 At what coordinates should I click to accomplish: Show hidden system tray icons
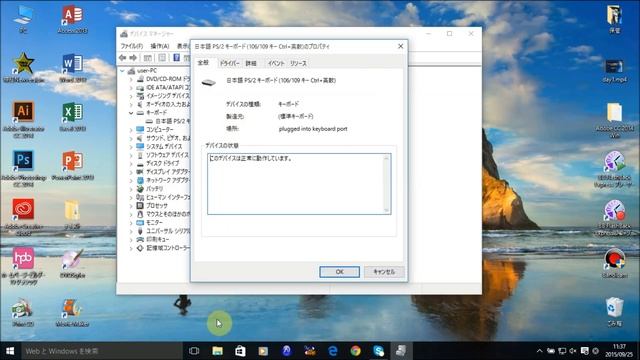540,351
